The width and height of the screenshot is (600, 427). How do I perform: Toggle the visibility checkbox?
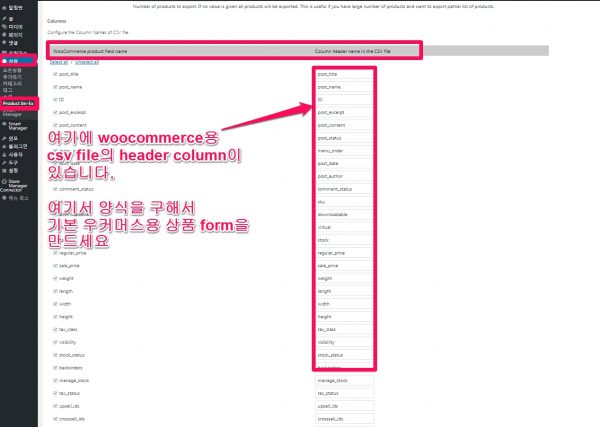55,342
